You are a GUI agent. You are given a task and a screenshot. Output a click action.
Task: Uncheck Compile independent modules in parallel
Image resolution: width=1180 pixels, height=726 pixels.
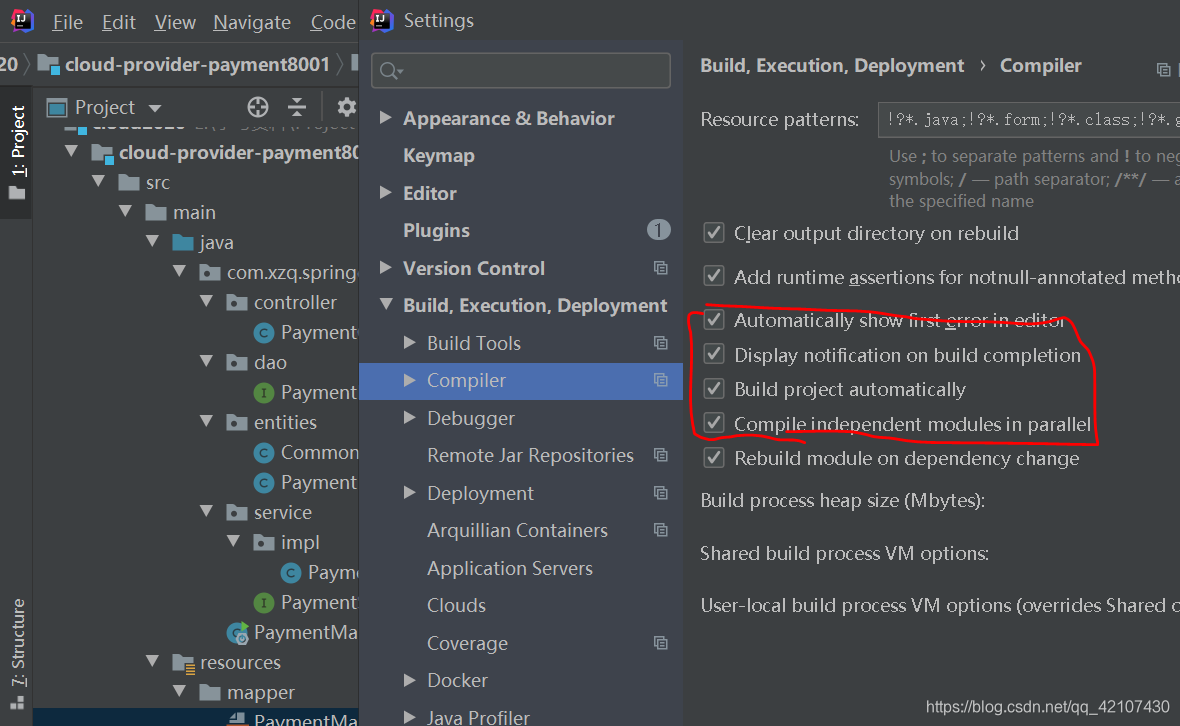[x=714, y=424]
